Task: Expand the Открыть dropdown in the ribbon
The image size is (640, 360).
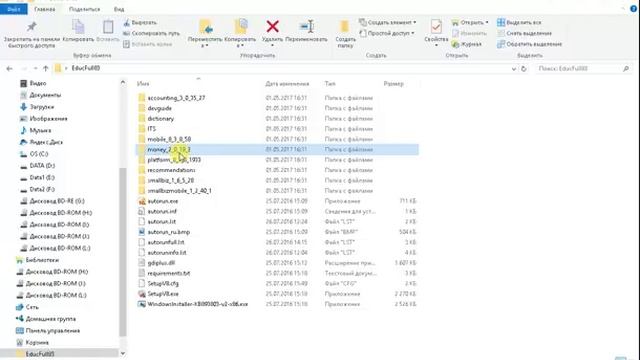Action: click(x=487, y=22)
